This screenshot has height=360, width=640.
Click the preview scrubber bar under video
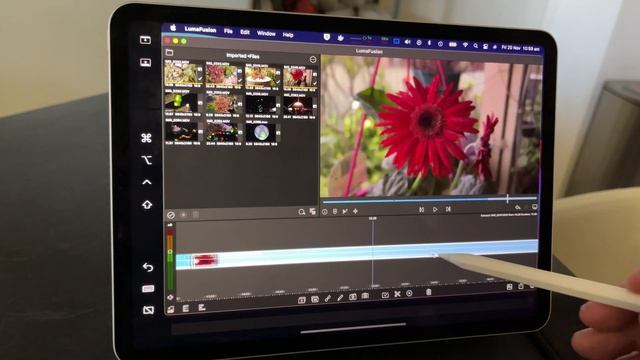[x=429, y=200]
